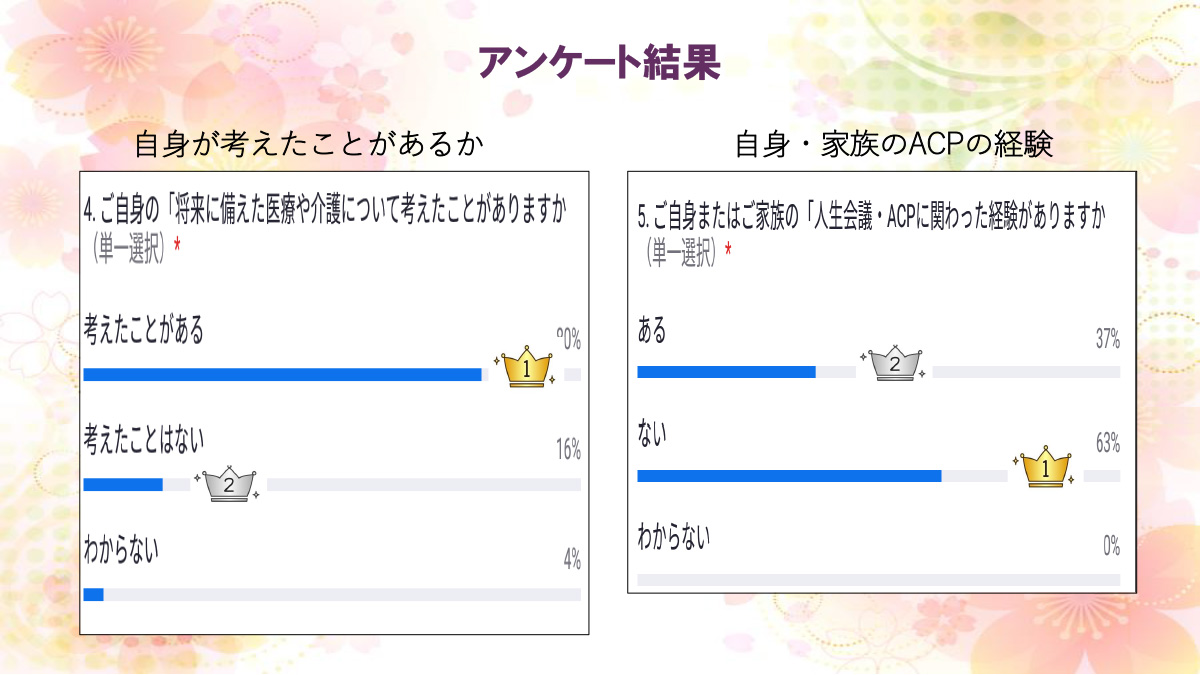Click the アンケート結果 slide title
1200x675 pixels.
[x=599, y=62]
